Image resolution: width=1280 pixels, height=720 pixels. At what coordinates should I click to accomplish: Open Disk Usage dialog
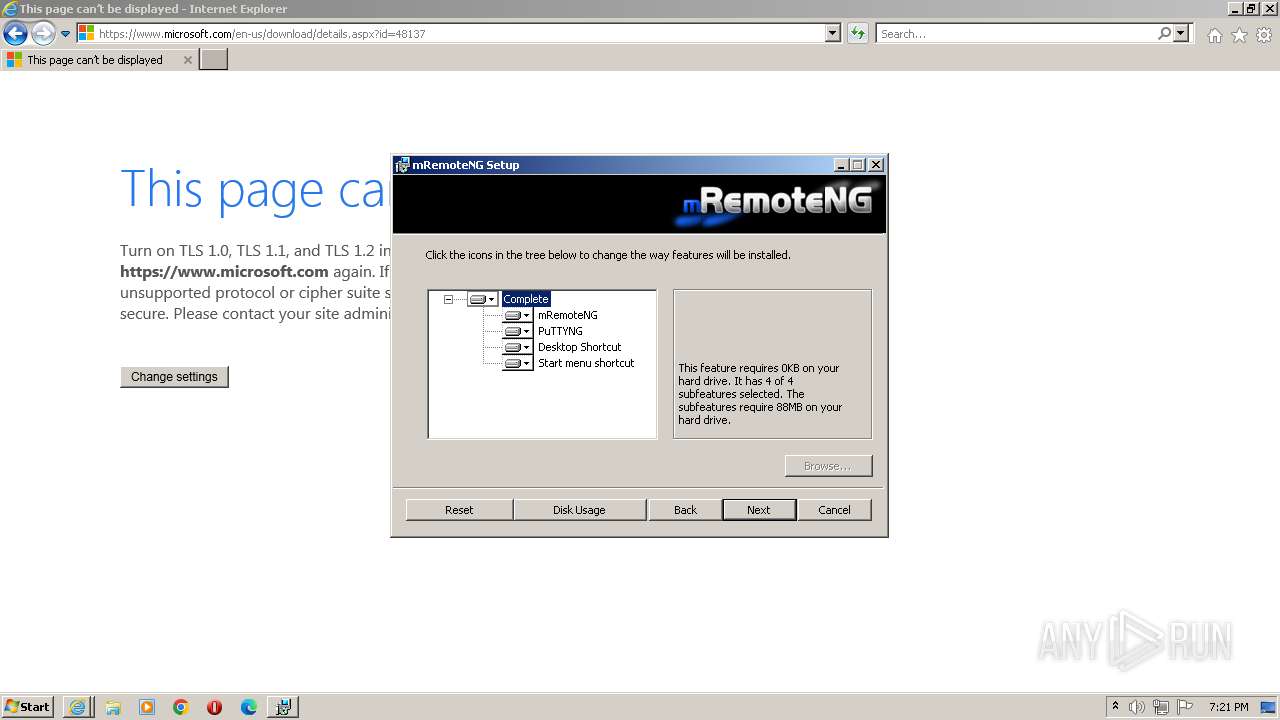click(x=579, y=510)
